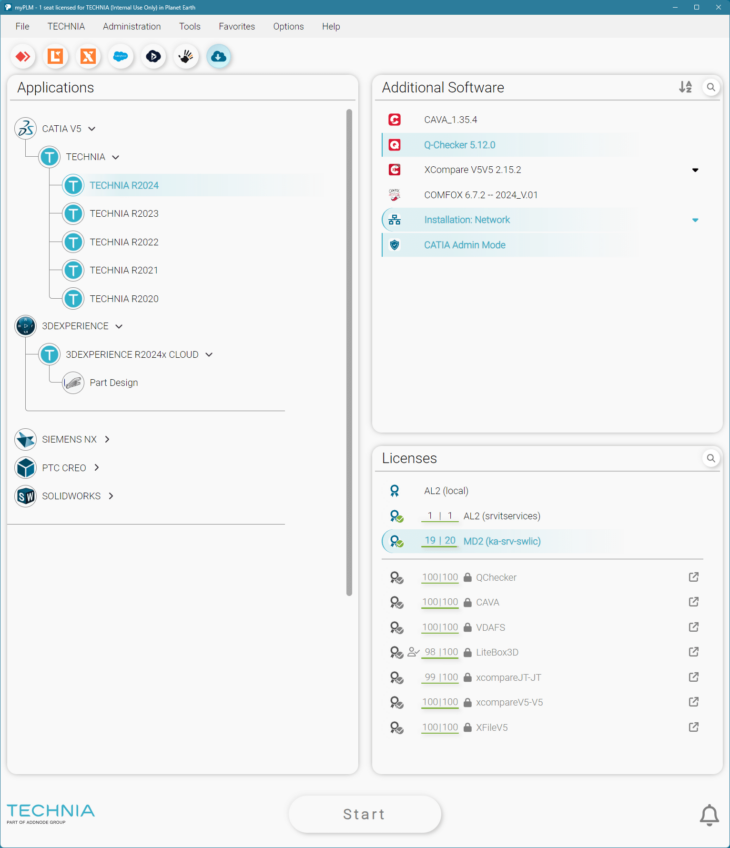Screen dimensions: 730x848
Task: Click the Applications panel scrollbar
Action: [349, 352]
